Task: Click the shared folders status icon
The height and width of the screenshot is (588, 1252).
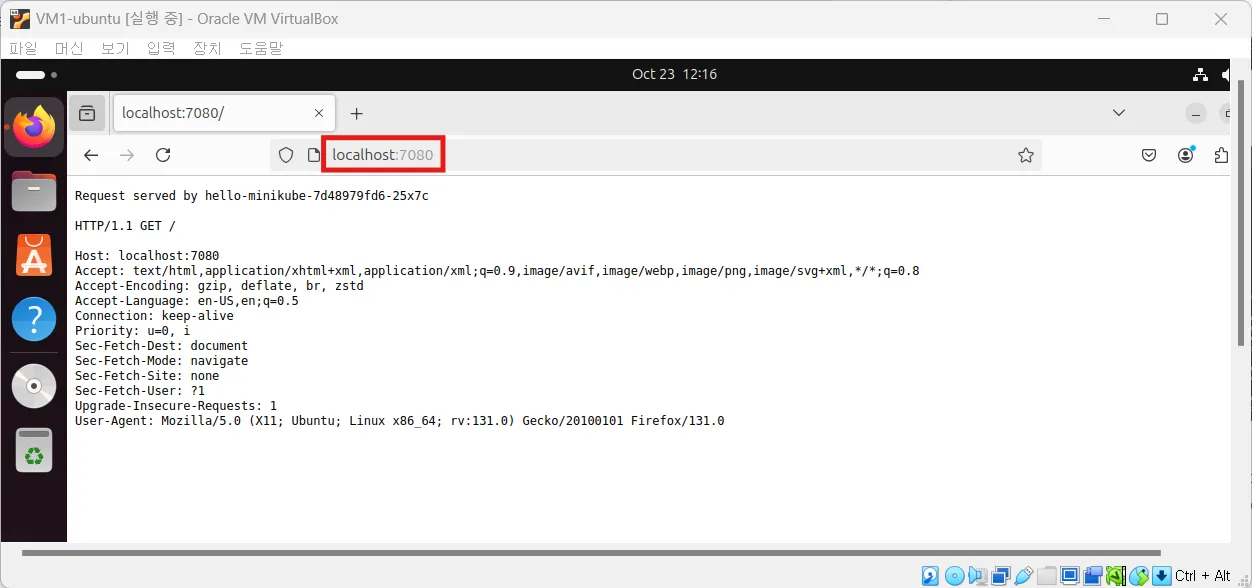Action: (x=1047, y=576)
